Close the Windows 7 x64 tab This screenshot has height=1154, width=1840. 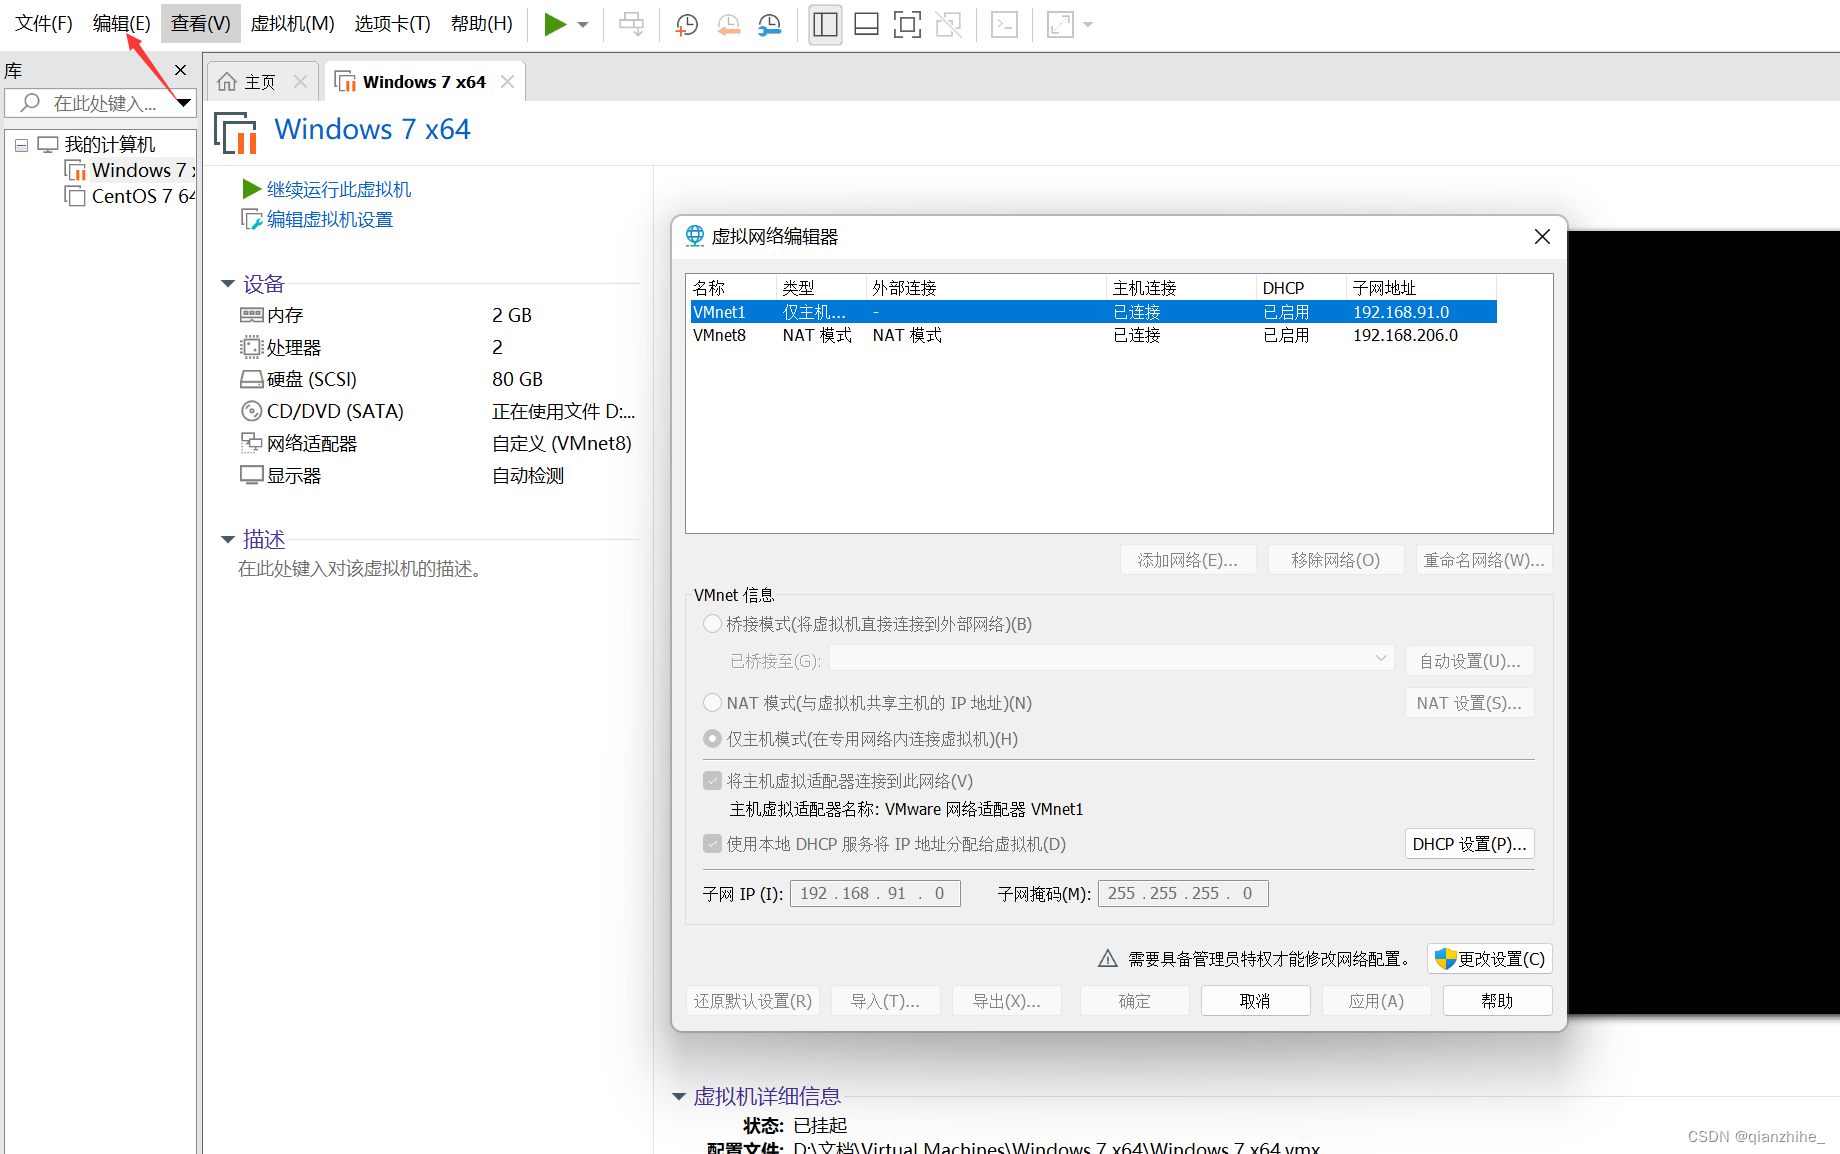point(508,82)
